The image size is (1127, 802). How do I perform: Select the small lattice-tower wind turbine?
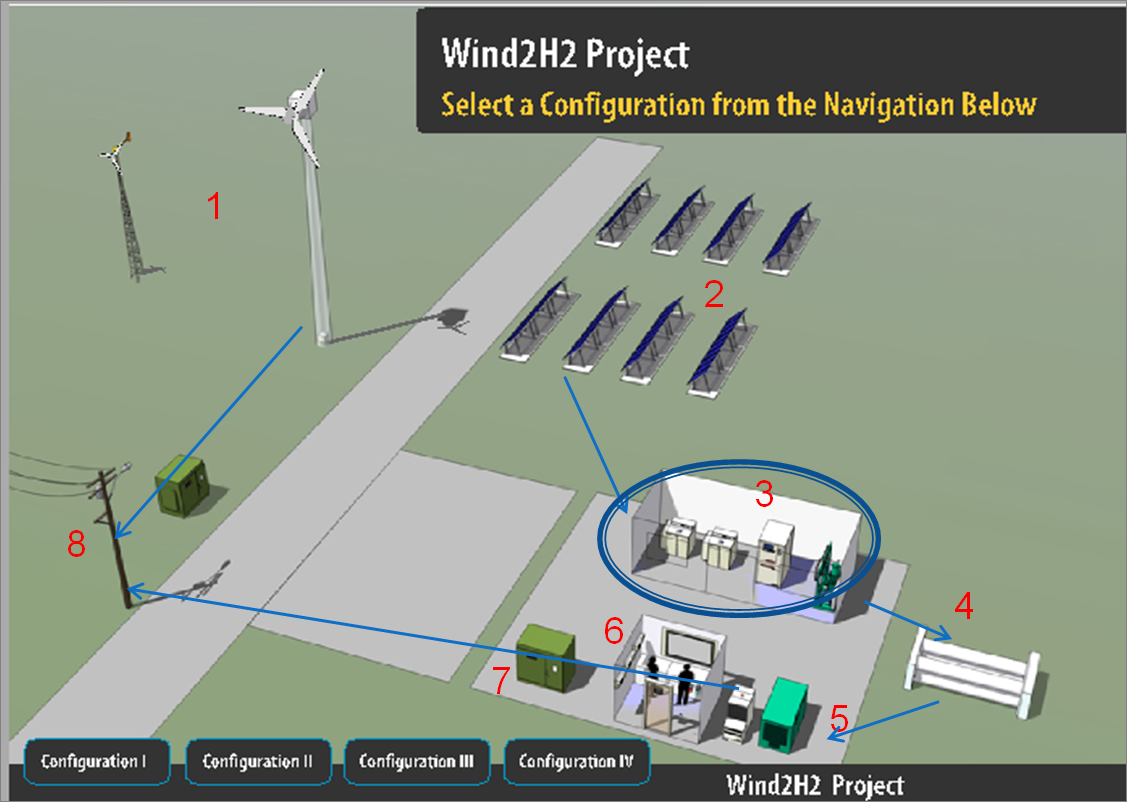click(x=126, y=207)
